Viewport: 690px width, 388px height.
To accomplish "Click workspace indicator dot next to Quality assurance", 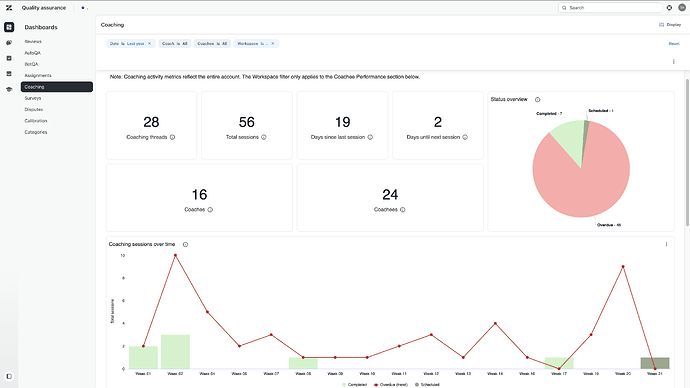I will pyautogui.click(x=84, y=8).
